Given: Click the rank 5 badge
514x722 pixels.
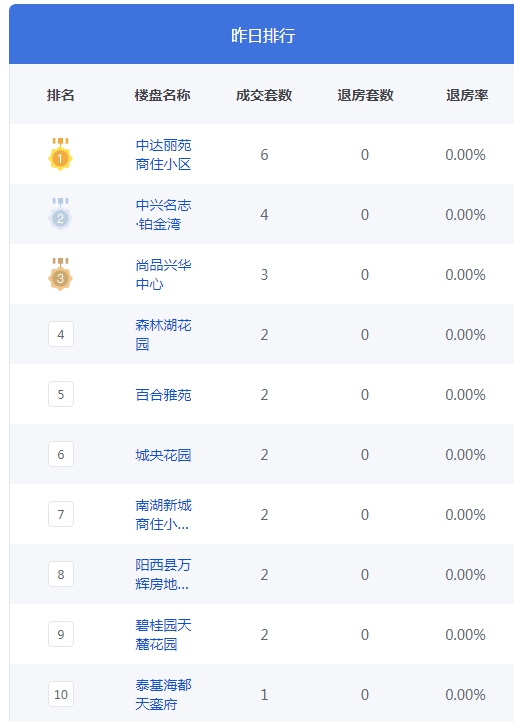Looking at the screenshot, I should coord(61,394).
